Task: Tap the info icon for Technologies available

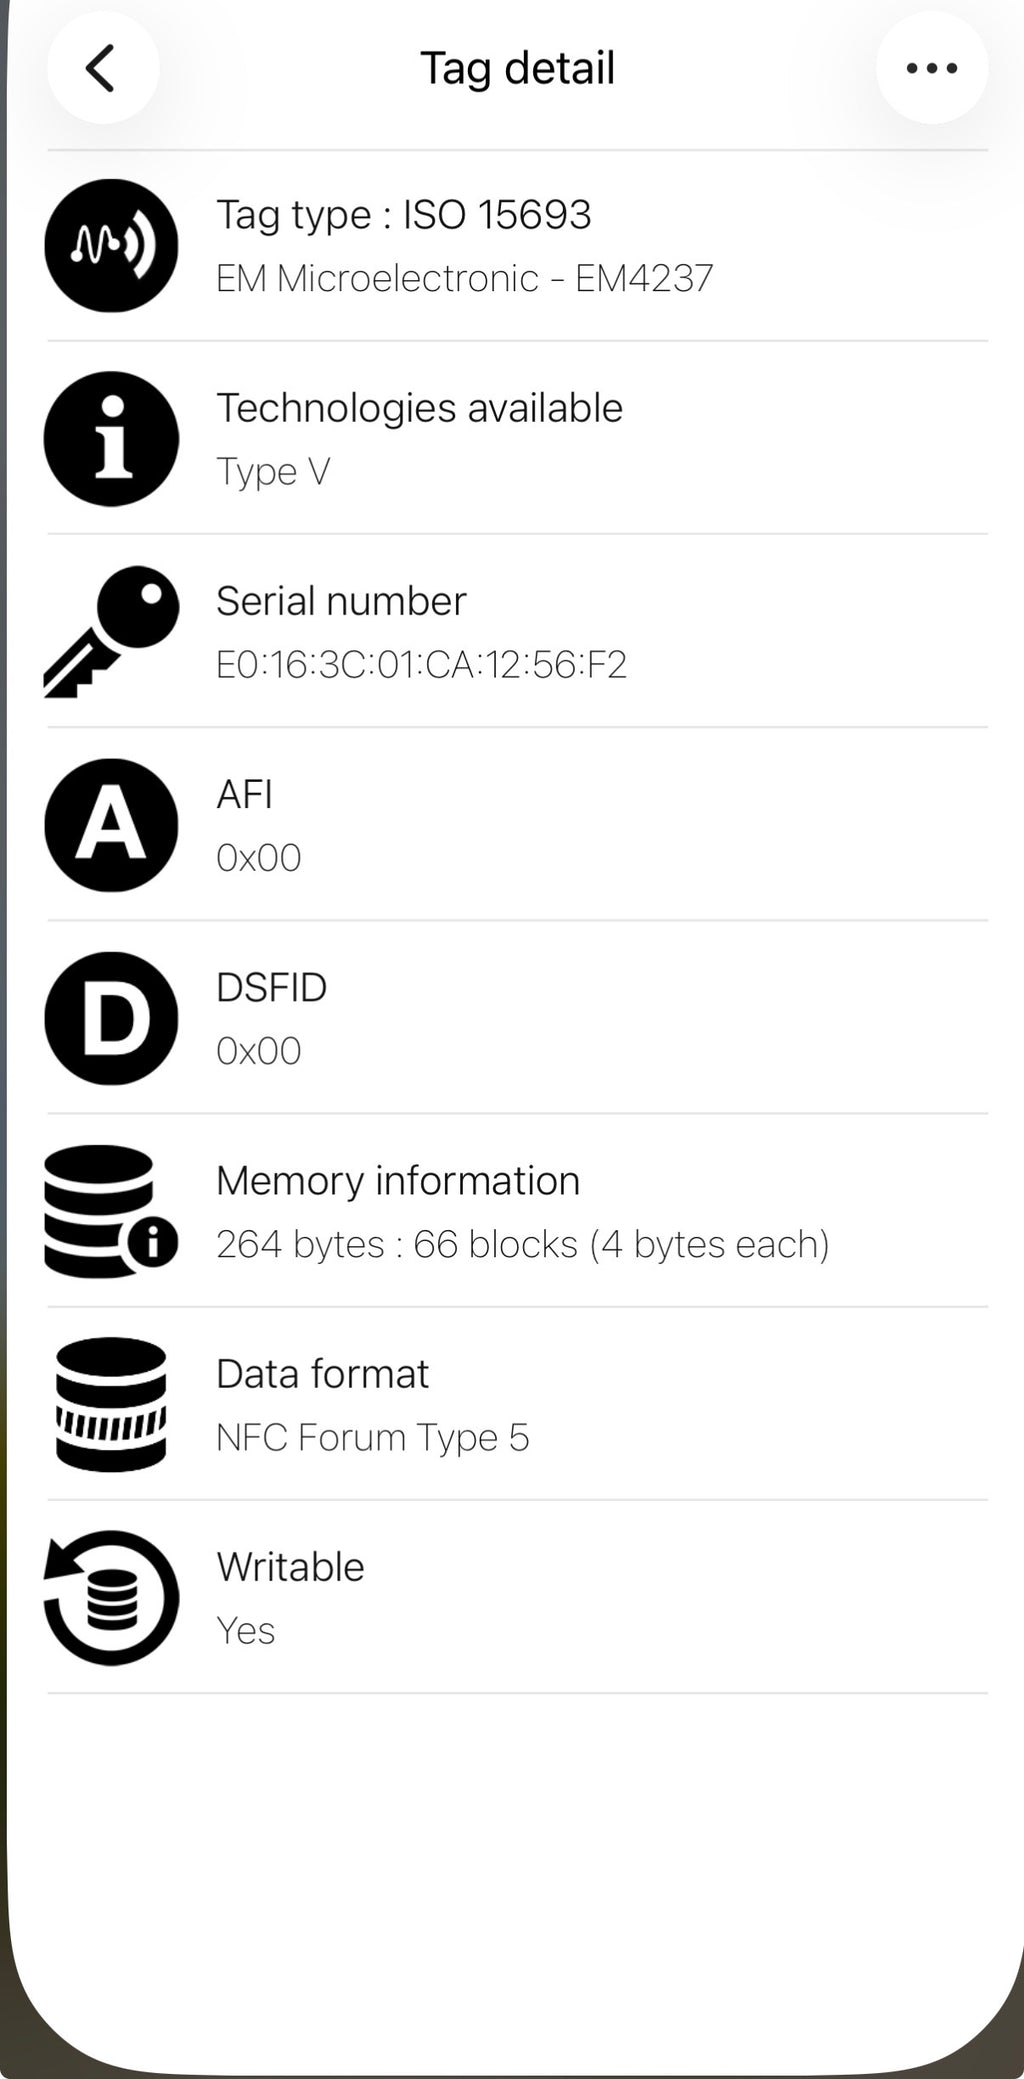Action: [111, 438]
